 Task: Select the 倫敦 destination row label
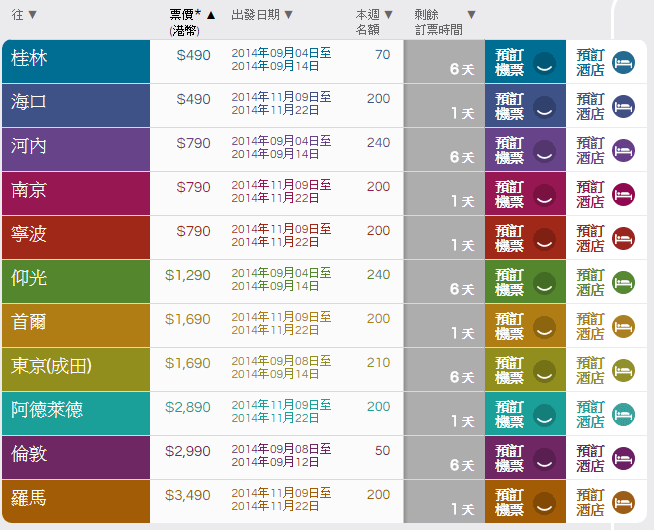(x=30, y=454)
